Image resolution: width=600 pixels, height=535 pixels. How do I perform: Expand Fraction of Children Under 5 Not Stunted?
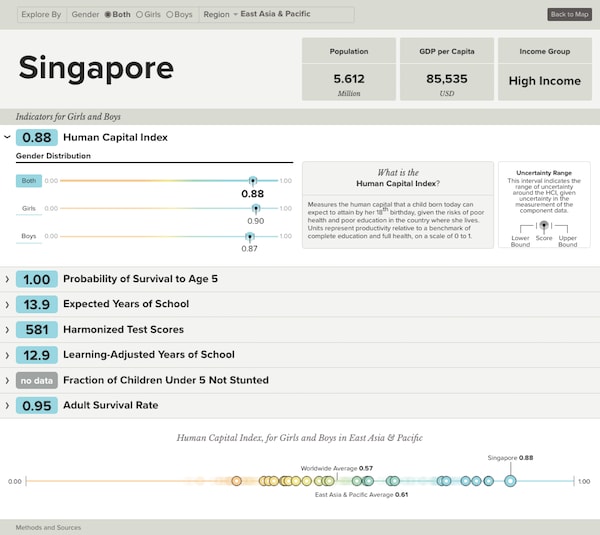[7, 380]
